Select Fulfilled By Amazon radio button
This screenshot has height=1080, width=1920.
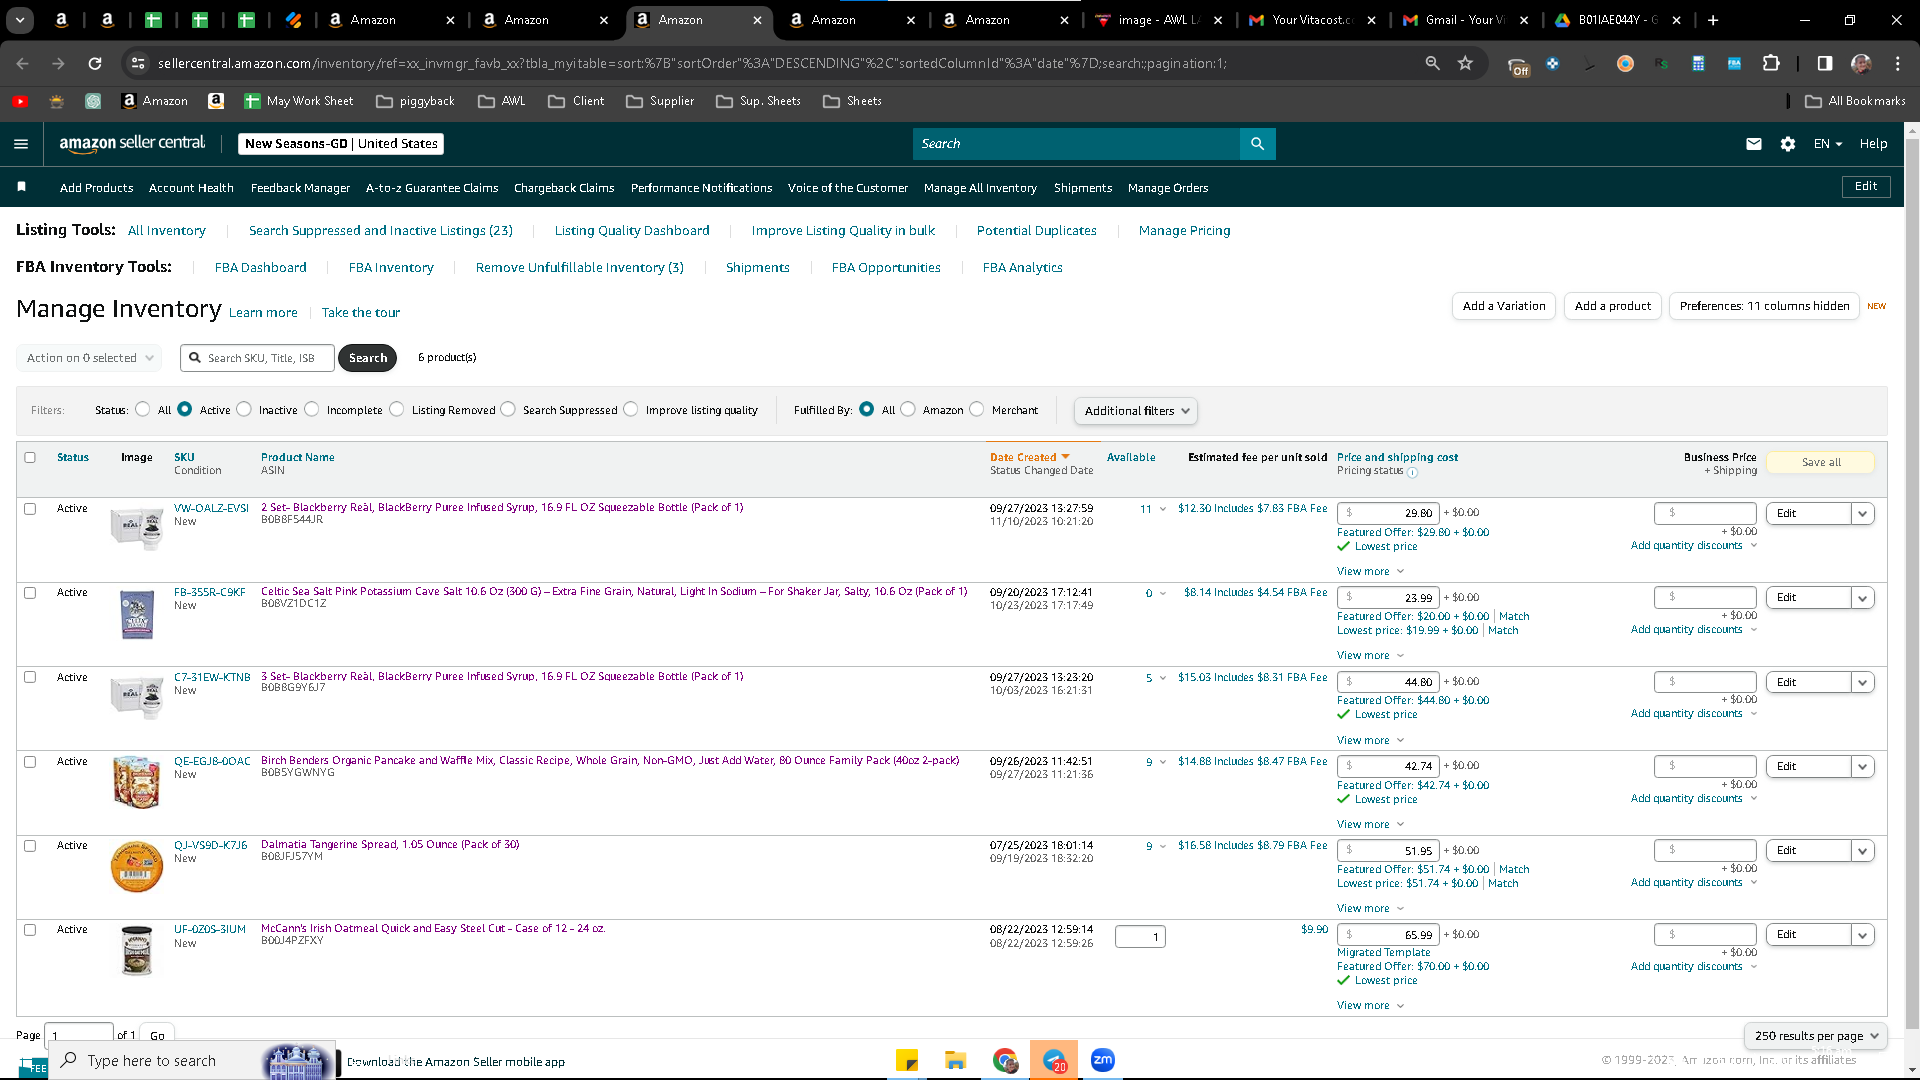point(908,409)
